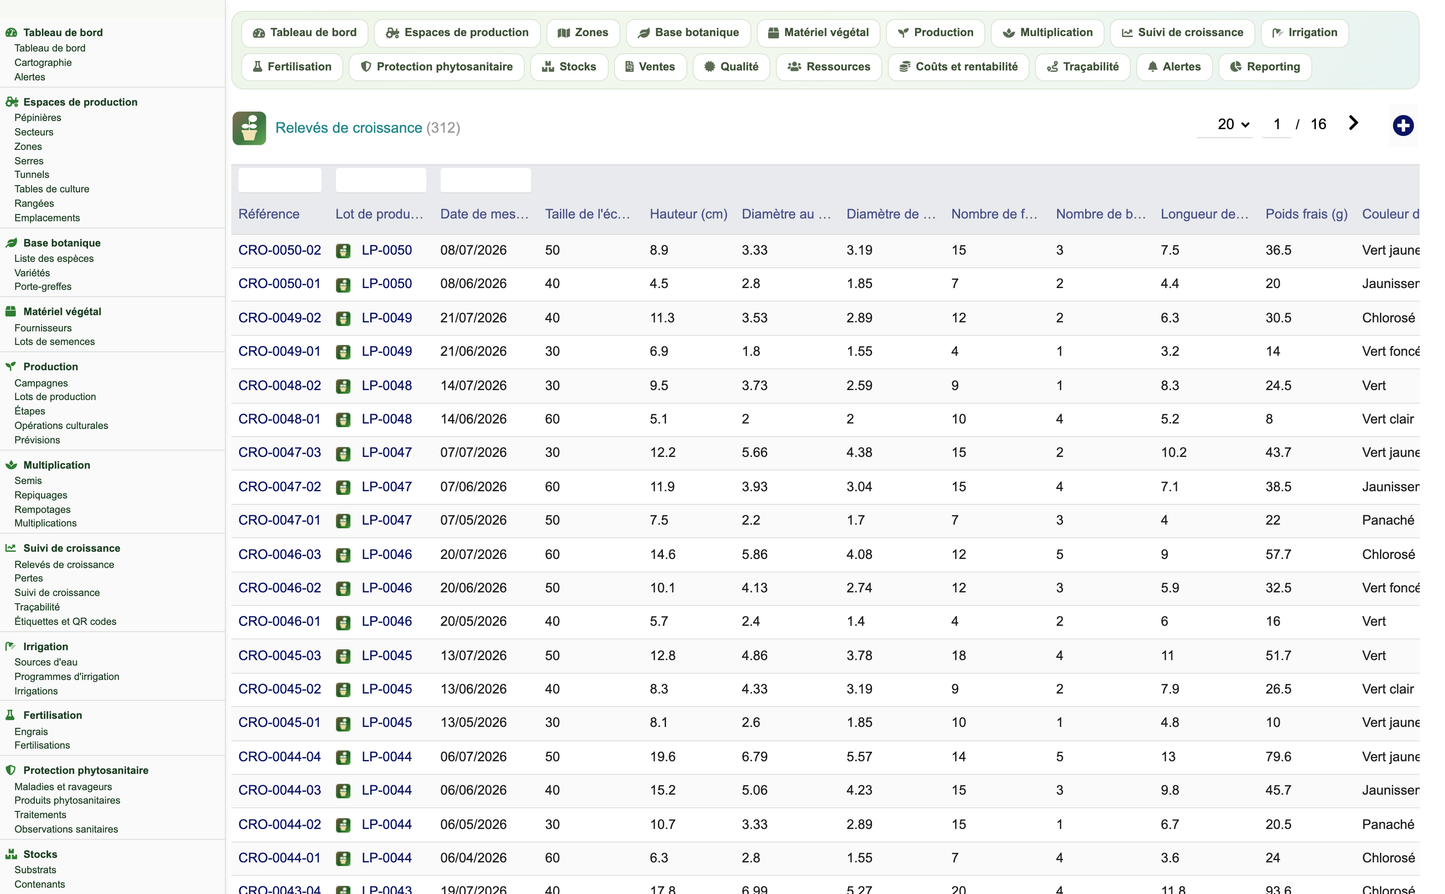Image resolution: width=1445 pixels, height=894 pixels.
Task: Sort by the Hauteur (cm) column header
Action: [x=688, y=214]
